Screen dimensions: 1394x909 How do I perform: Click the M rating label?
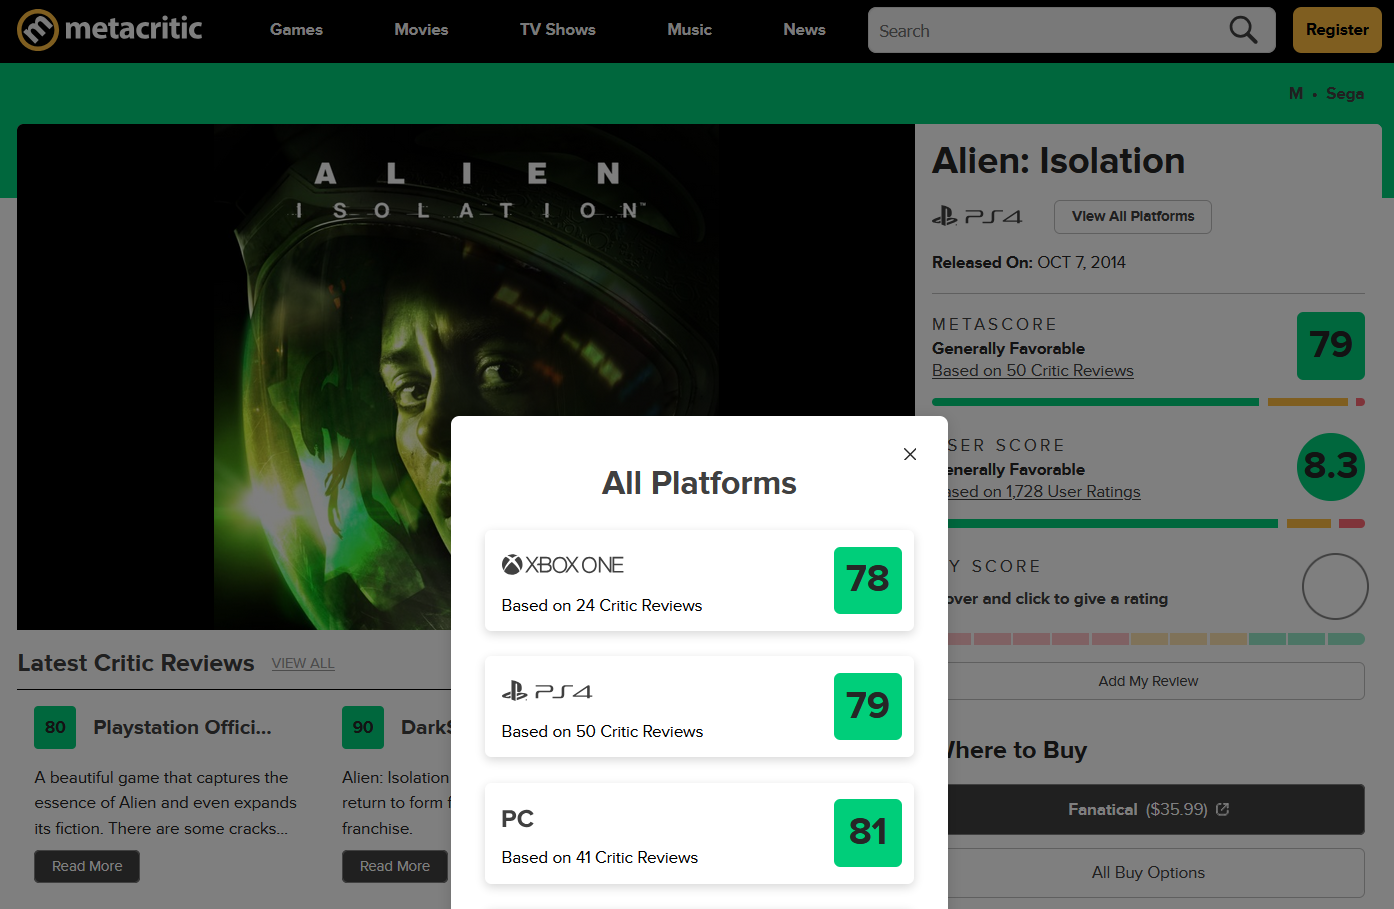(1296, 93)
